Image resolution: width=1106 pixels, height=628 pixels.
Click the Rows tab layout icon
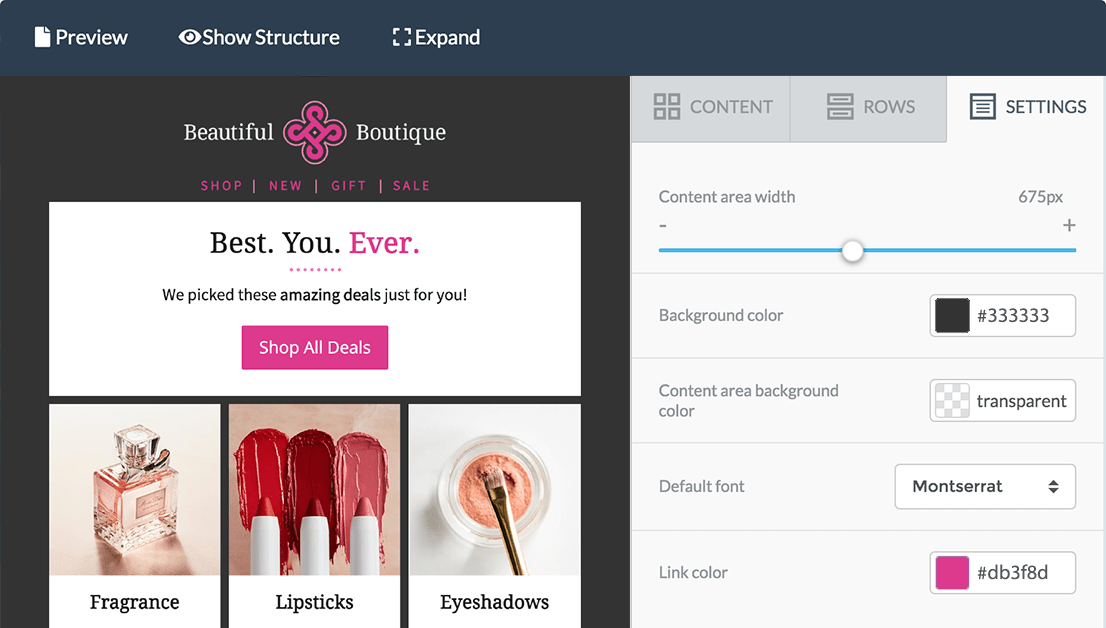pyautogui.click(x=840, y=107)
